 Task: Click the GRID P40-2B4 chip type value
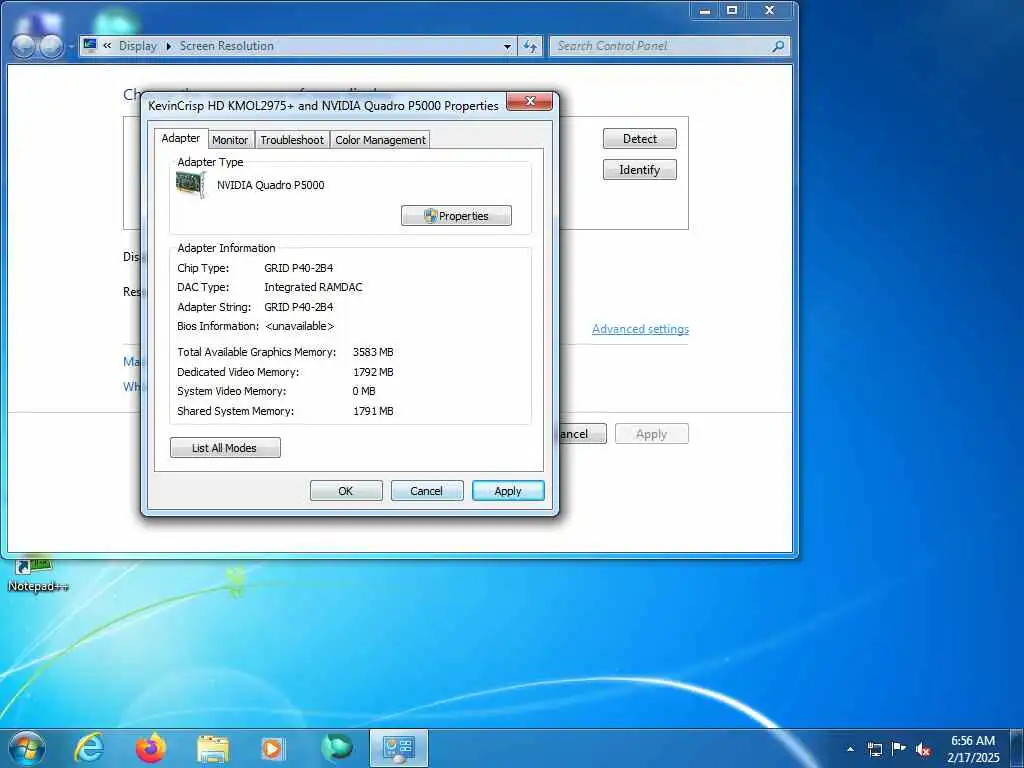click(x=298, y=268)
